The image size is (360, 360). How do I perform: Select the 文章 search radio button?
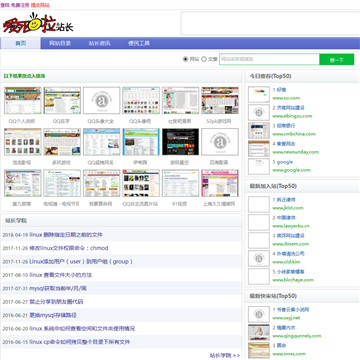pos(204,59)
